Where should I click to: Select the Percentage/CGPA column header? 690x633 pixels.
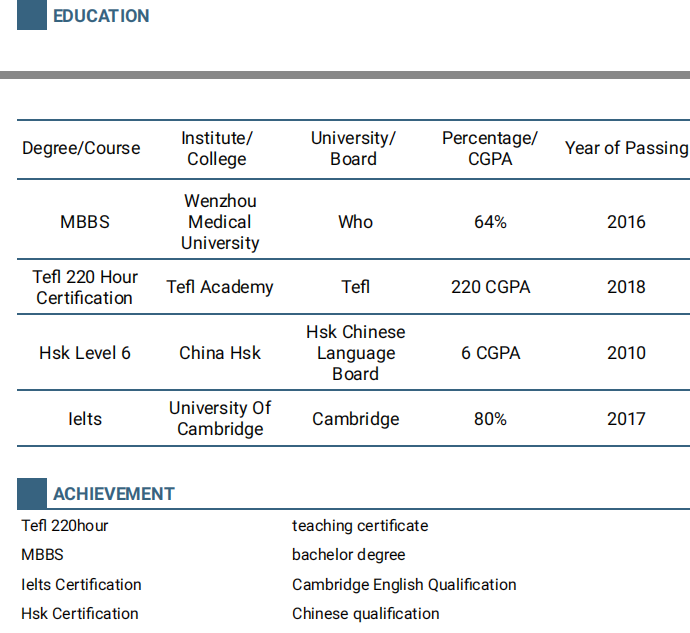[490, 148]
